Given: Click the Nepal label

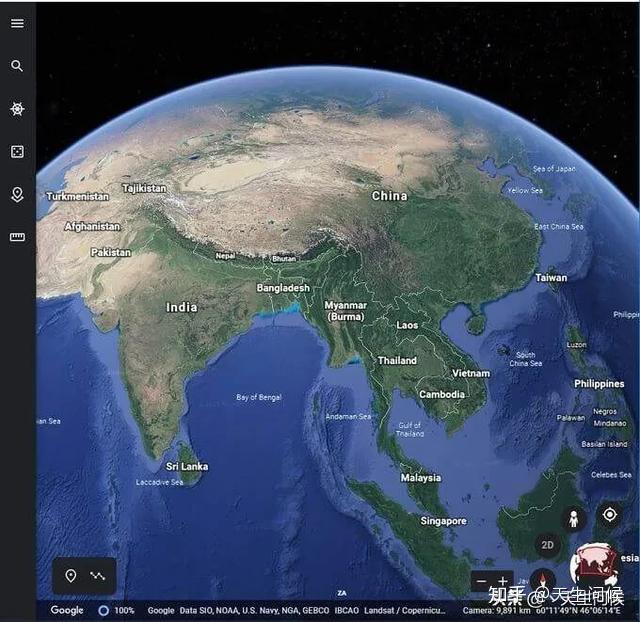Looking at the screenshot, I should pos(225,256).
